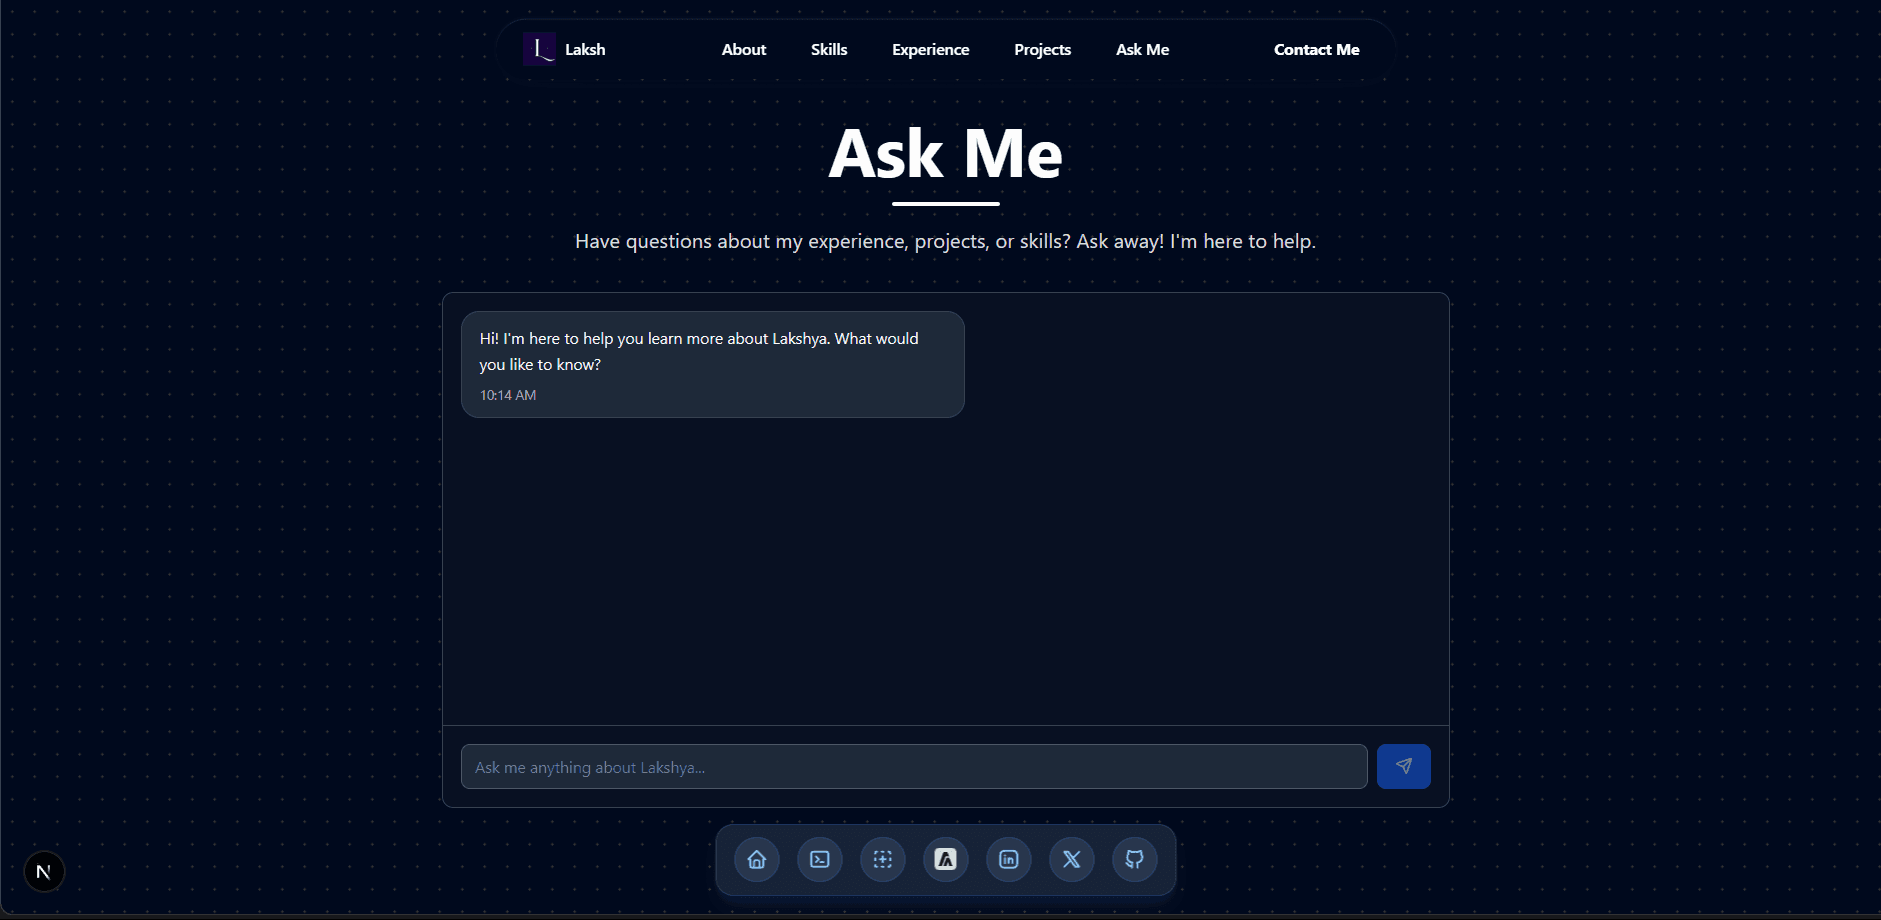This screenshot has width=1881, height=920.
Task: Click the 'Ask Me' page heading
Action: pyautogui.click(x=945, y=155)
